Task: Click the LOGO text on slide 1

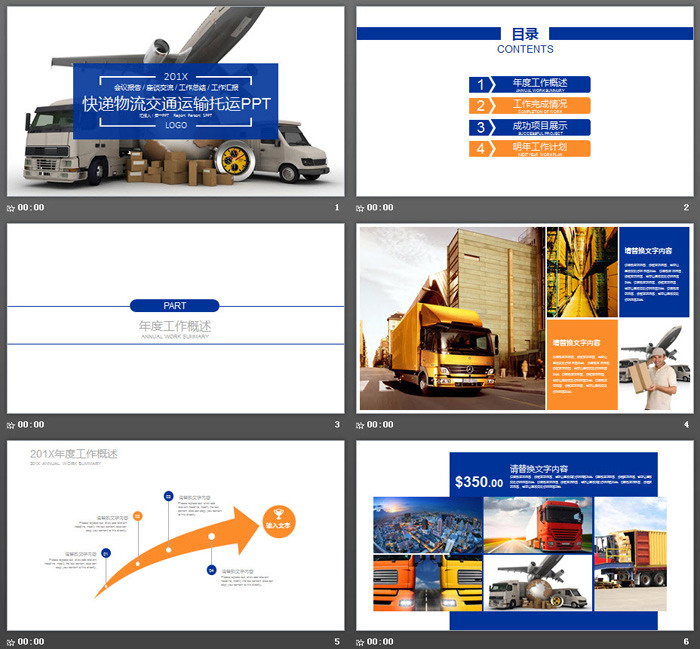Action: pos(176,125)
